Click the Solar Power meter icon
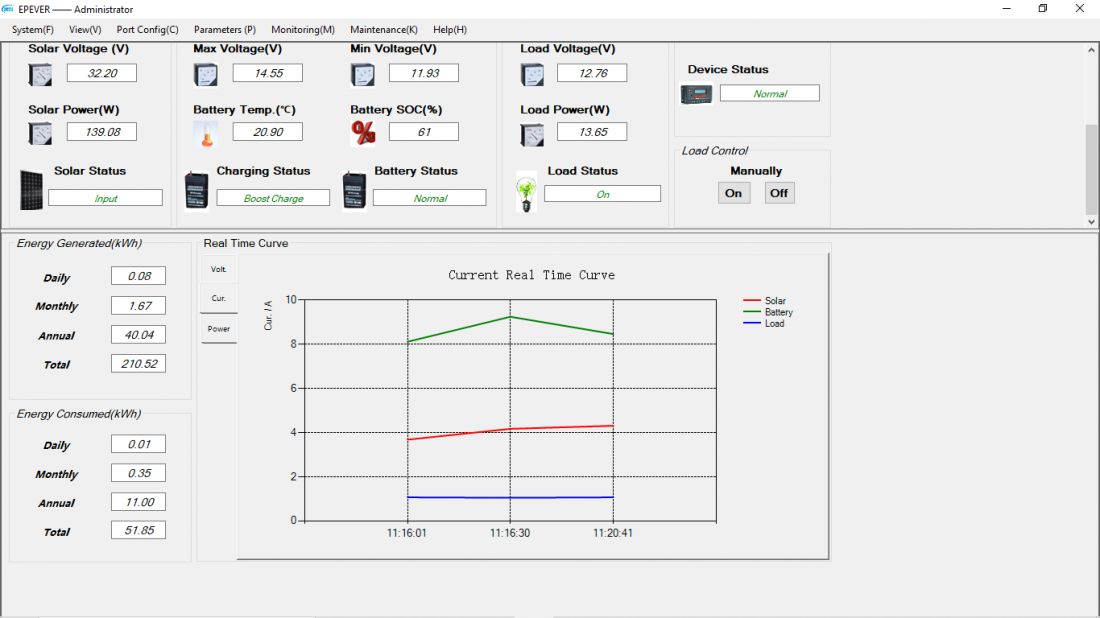Screen dimensions: 1100x618 pos(40,133)
